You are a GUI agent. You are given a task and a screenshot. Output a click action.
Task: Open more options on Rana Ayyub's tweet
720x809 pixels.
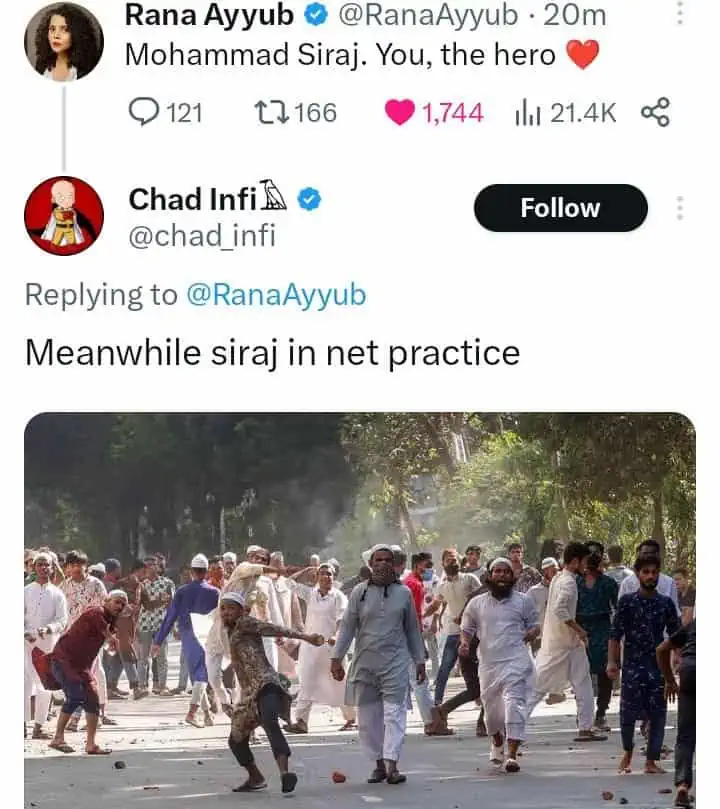[680, 14]
